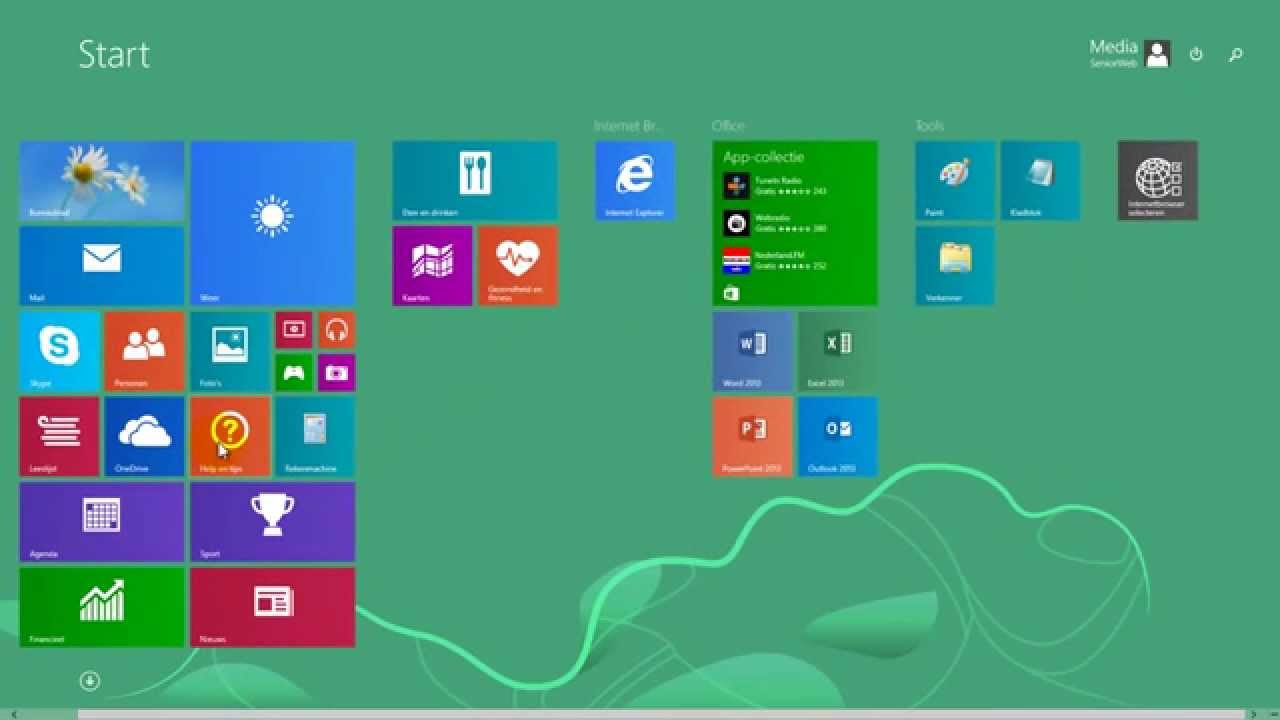
Task: Click the Internet Br... group title
Action: click(x=628, y=126)
